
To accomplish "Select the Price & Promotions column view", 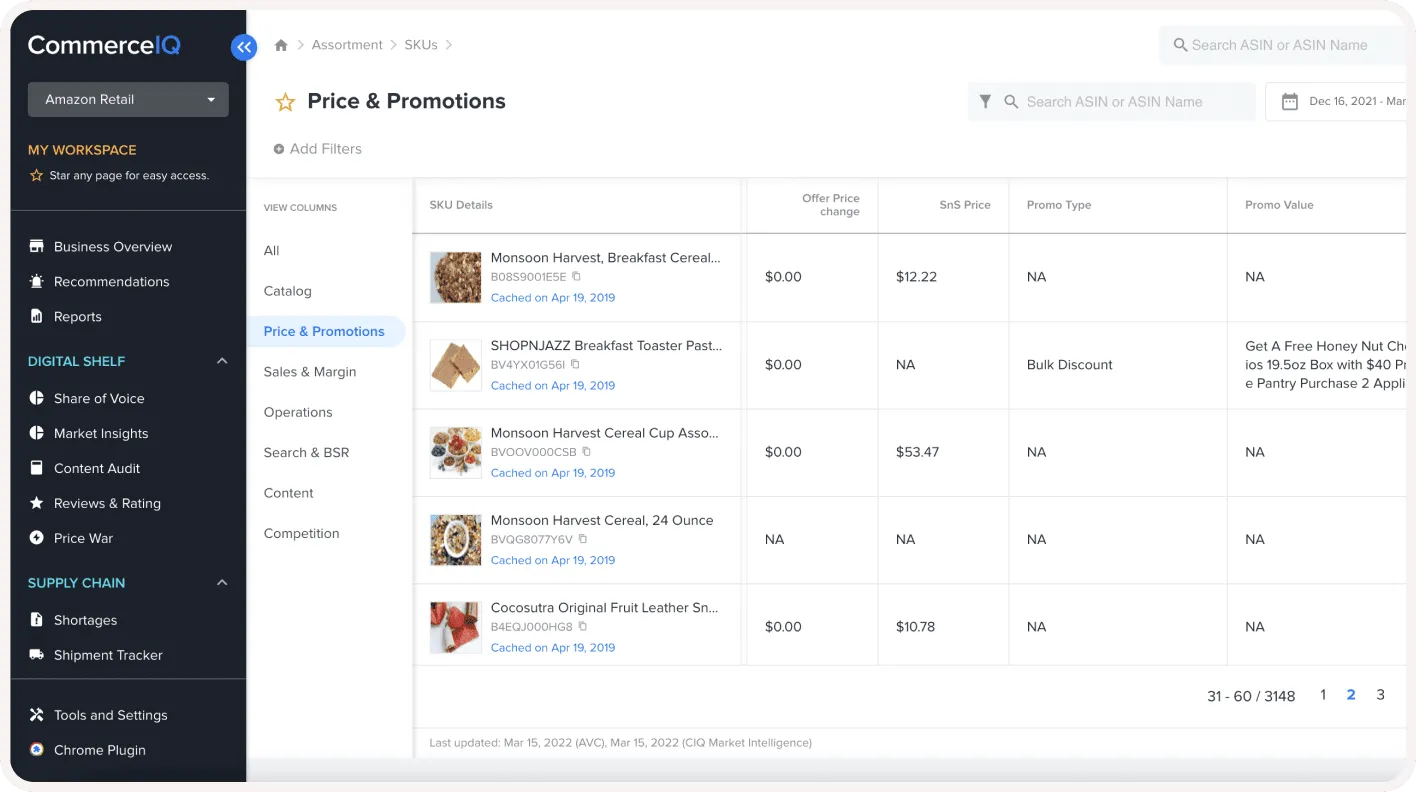I will 325,331.
